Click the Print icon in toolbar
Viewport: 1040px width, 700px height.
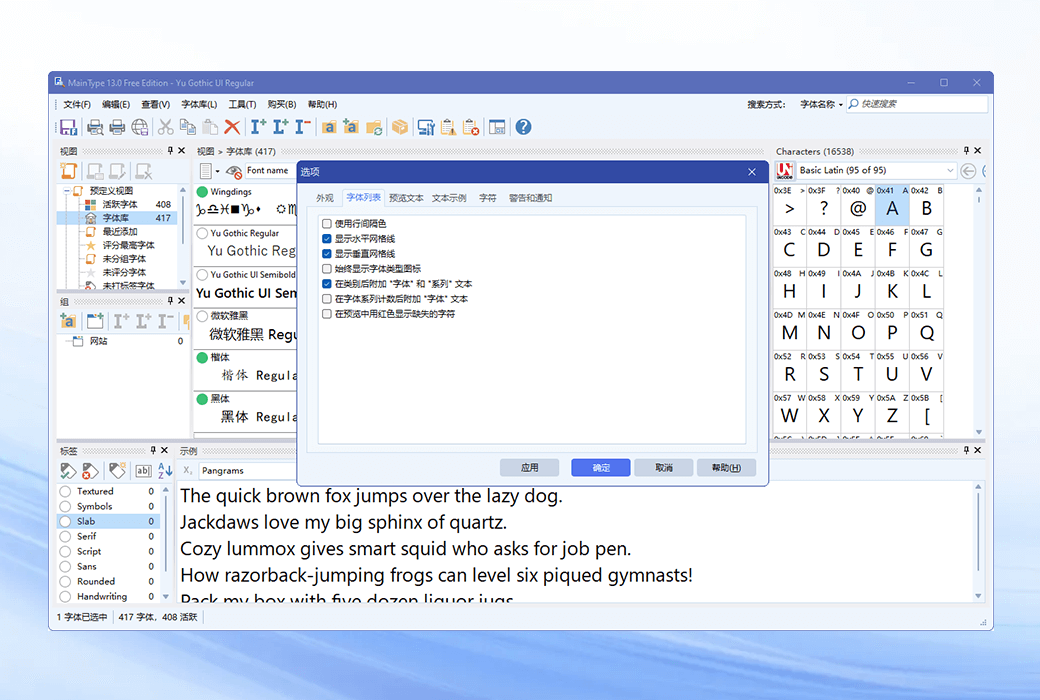[x=117, y=127]
